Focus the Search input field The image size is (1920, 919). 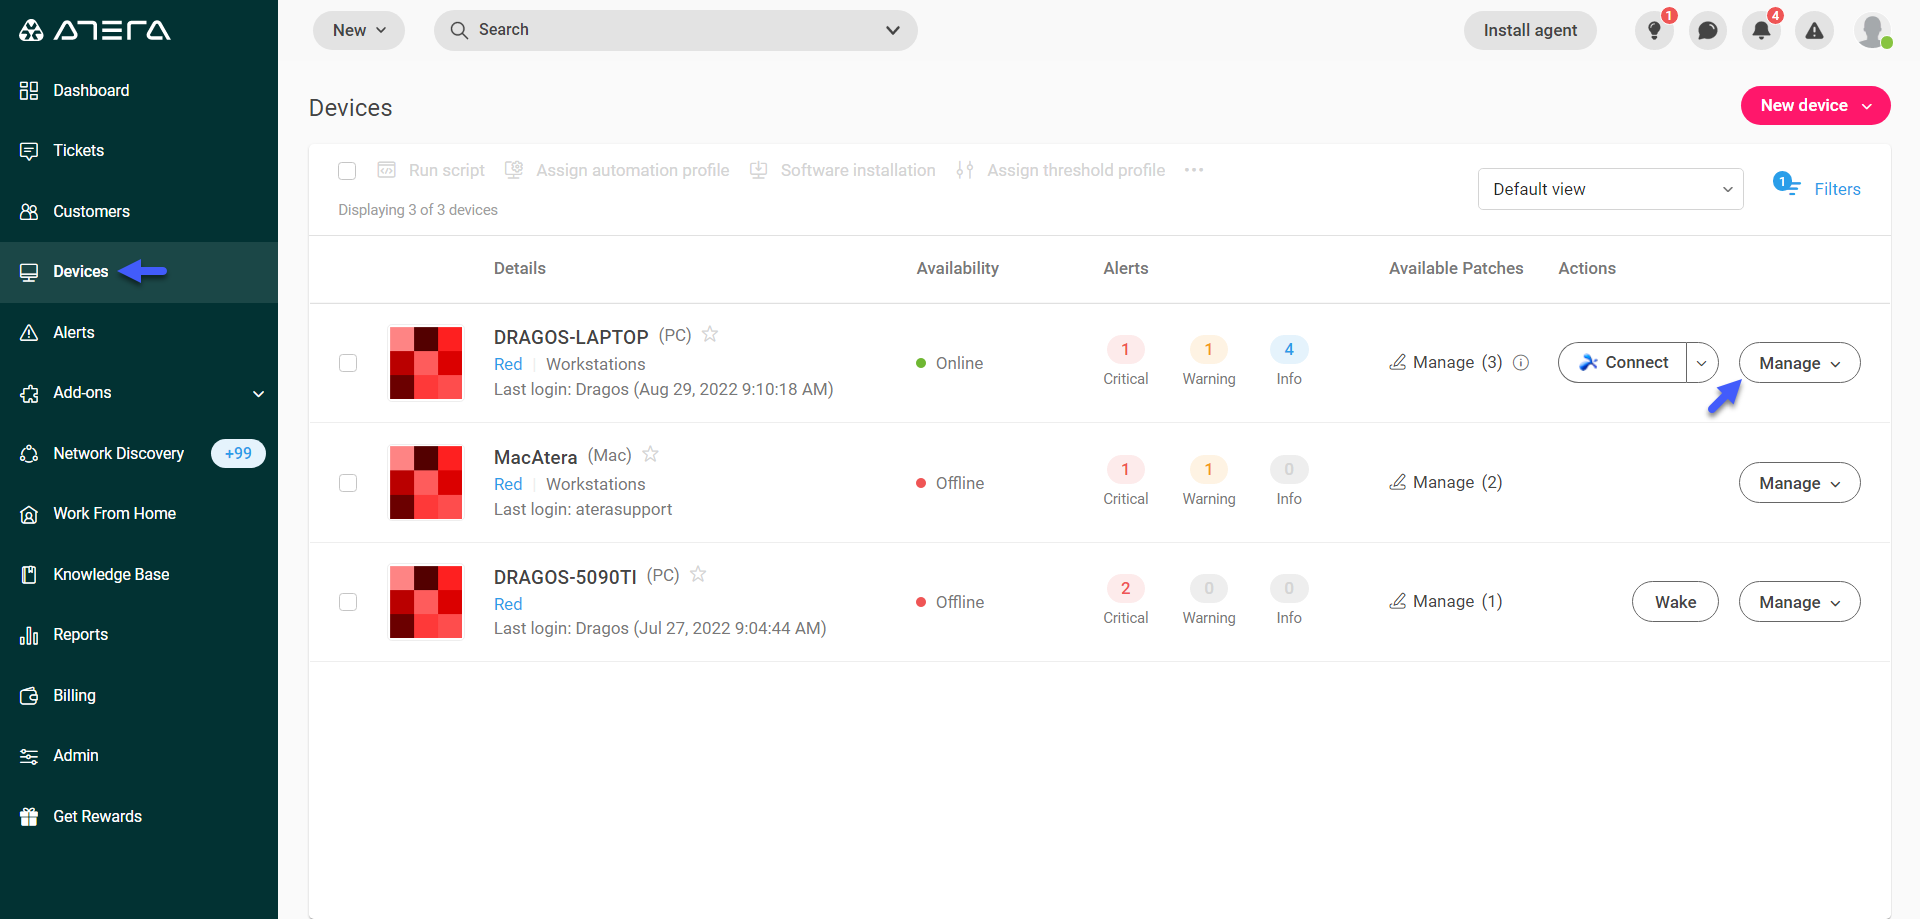(675, 30)
